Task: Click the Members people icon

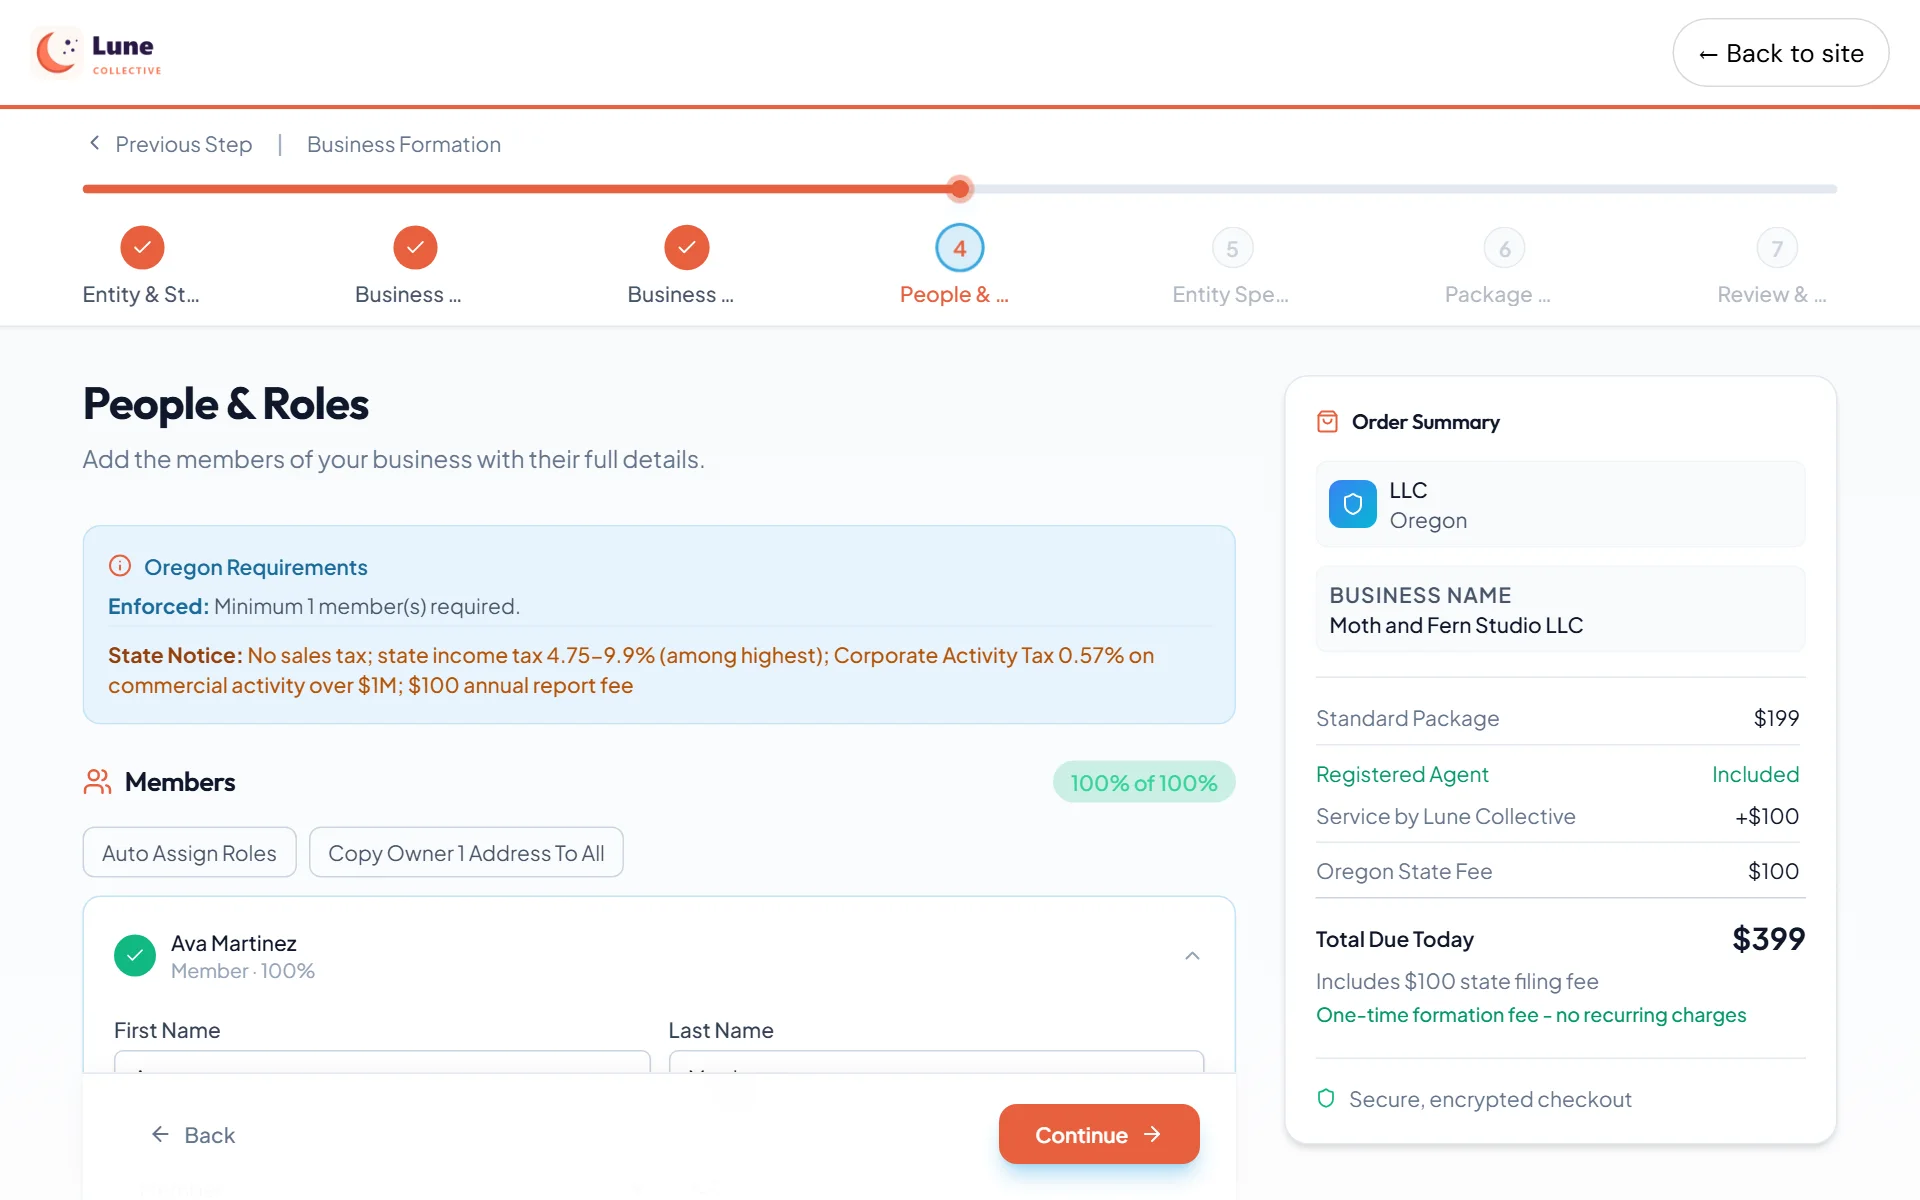Action: [97, 782]
